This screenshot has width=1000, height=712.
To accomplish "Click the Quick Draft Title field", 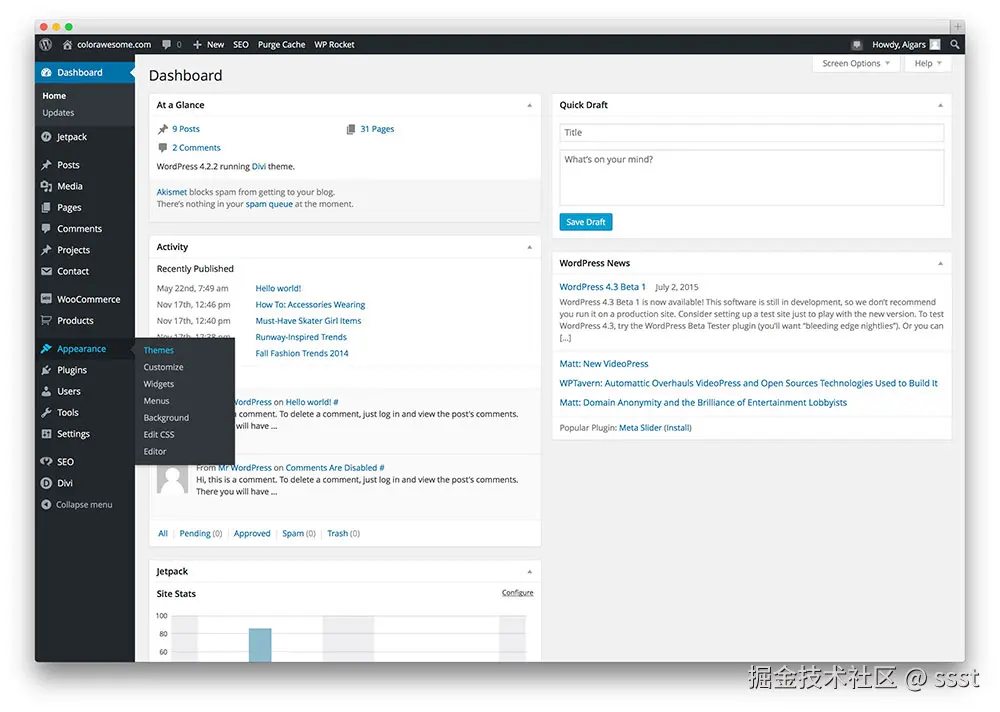I will point(751,133).
